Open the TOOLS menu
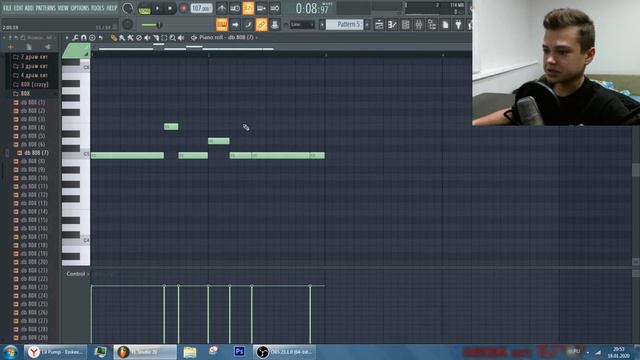This screenshot has height=360, width=640. click(98, 8)
